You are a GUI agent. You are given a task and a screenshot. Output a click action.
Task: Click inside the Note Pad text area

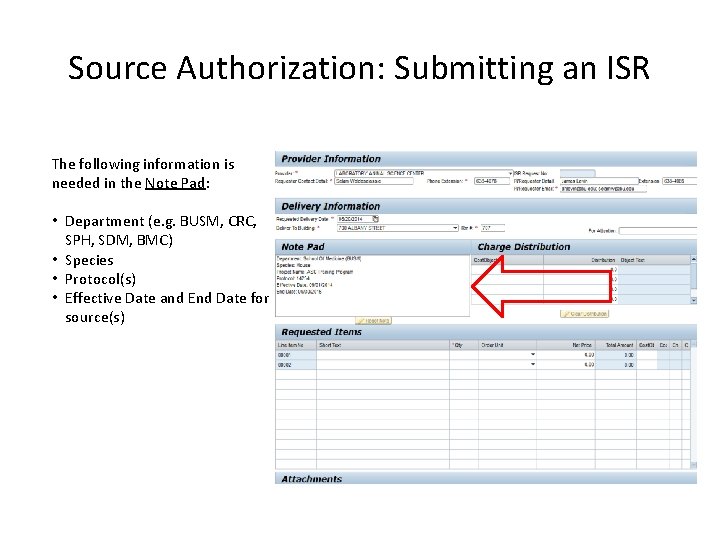[372, 286]
